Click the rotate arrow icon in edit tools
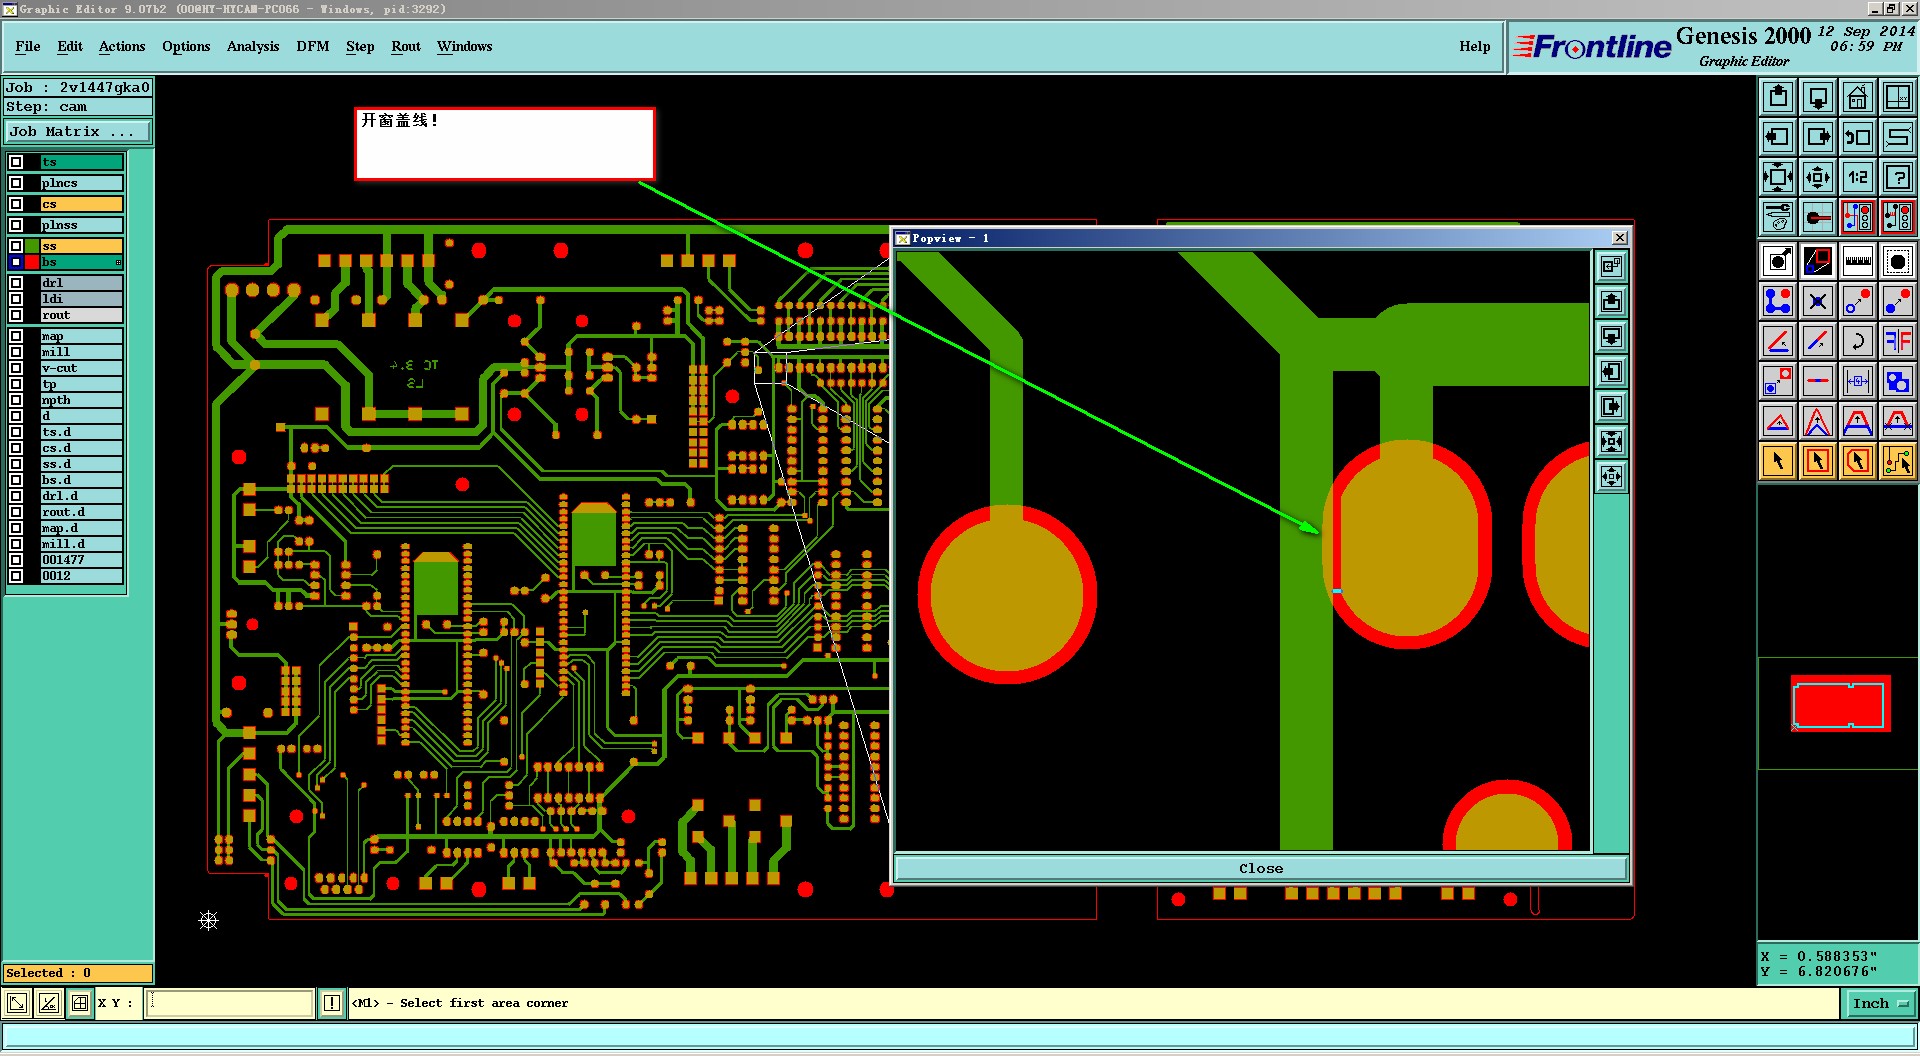1920x1056 pixels. point(1858,341)
